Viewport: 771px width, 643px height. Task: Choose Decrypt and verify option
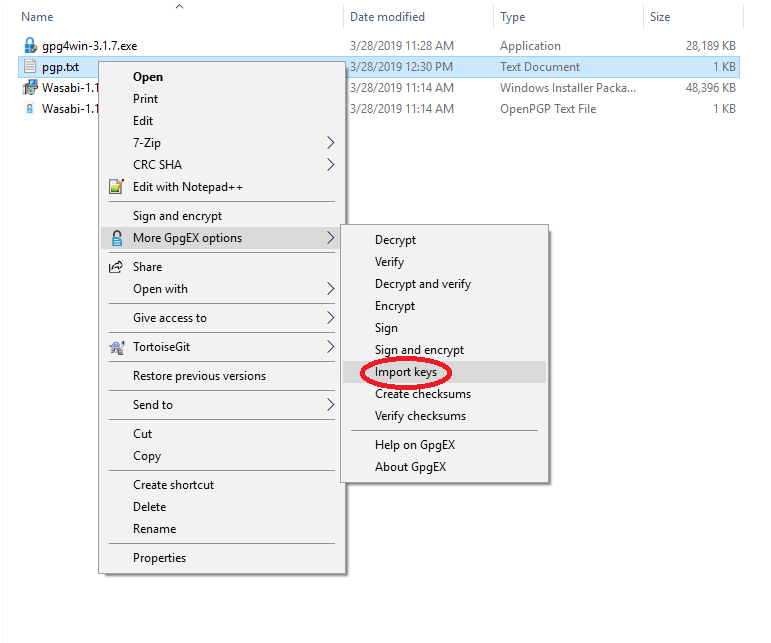click(422, 284)
